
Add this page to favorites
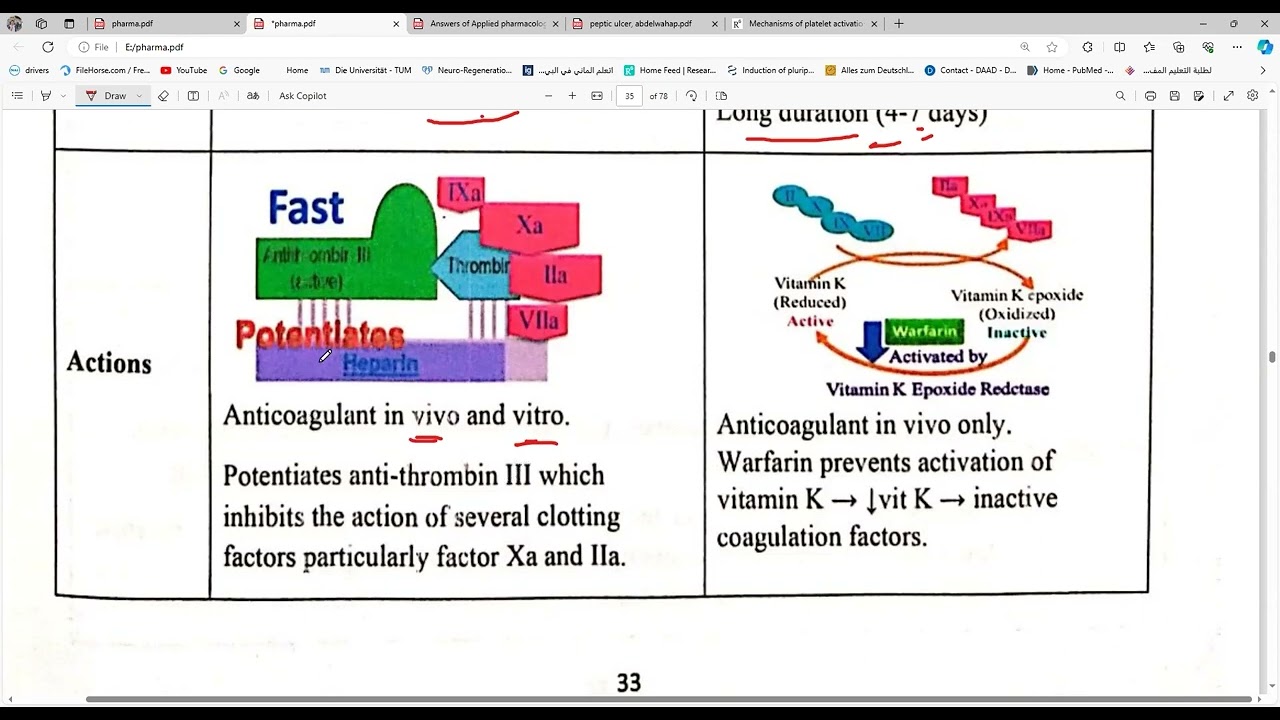(x=1052, y=47)
